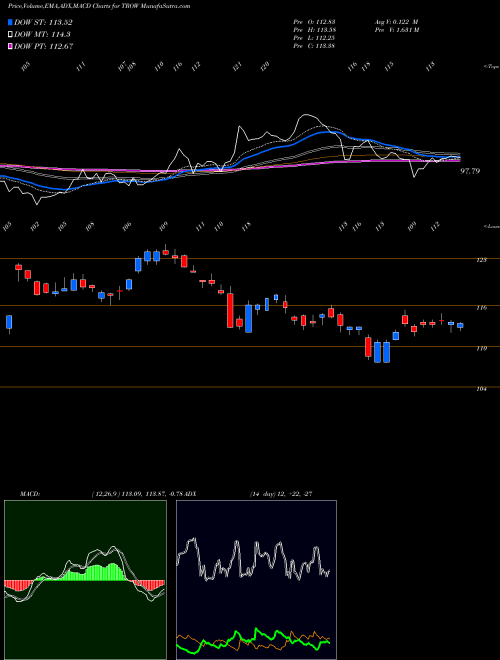The image size is (500, 660).
Task: Click the 'Pre L: 112.25' low value
Action: [x=314, y=38]
